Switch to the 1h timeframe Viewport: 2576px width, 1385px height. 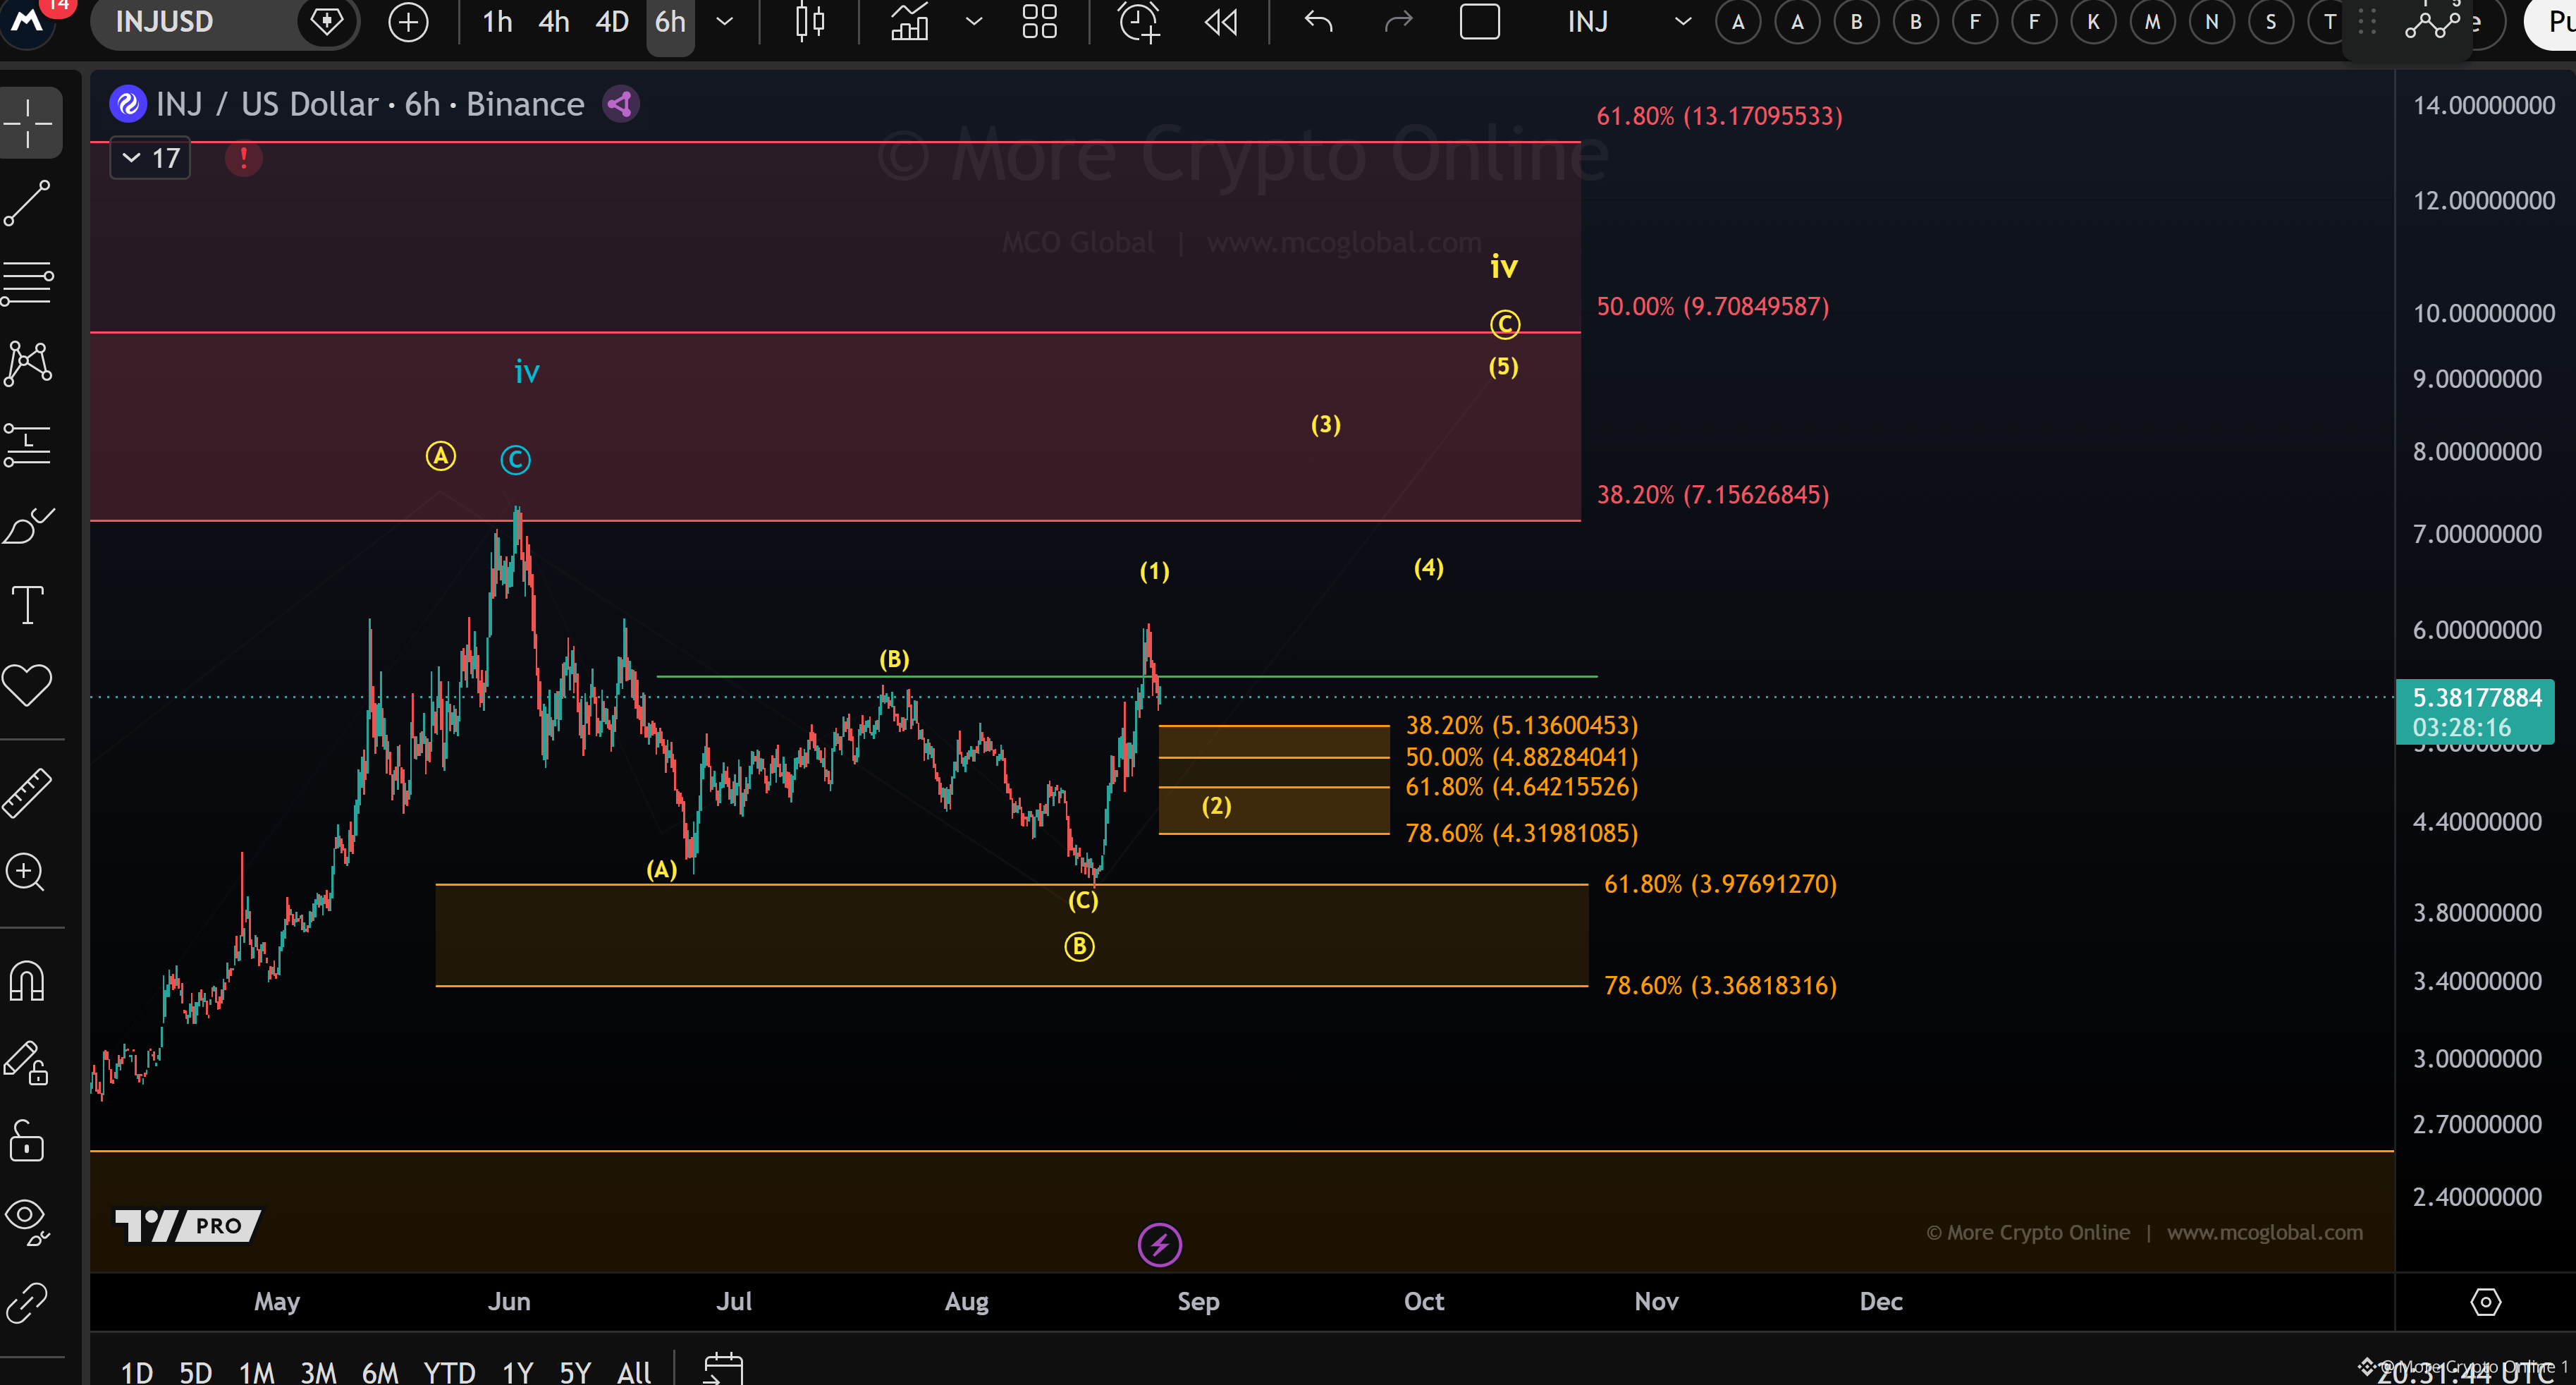(497, 22)
